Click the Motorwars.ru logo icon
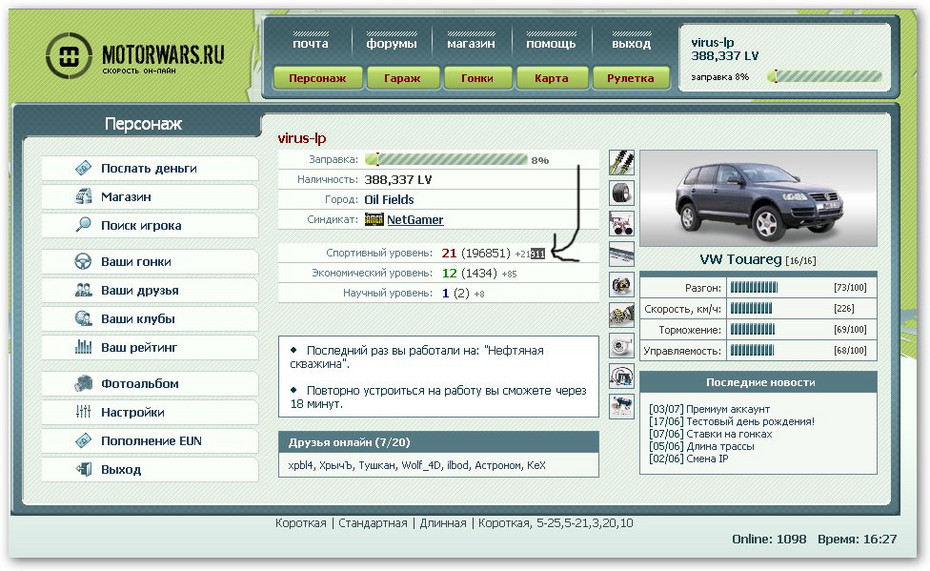 (69, 56)
